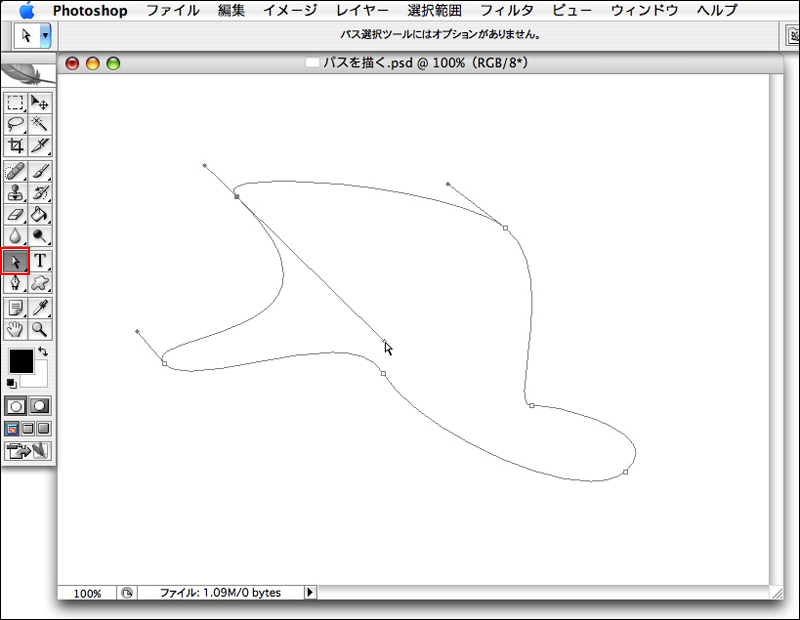Image resolution: width=800 pixels, height=620 pixels.
Task: Select the Pen tool
Action: 15,284
